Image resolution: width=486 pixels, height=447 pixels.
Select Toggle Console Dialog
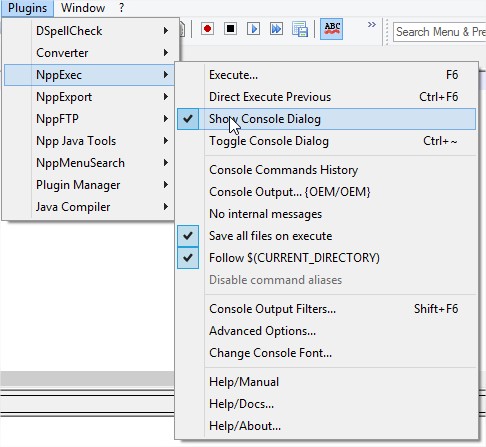(x=327, y=141)
